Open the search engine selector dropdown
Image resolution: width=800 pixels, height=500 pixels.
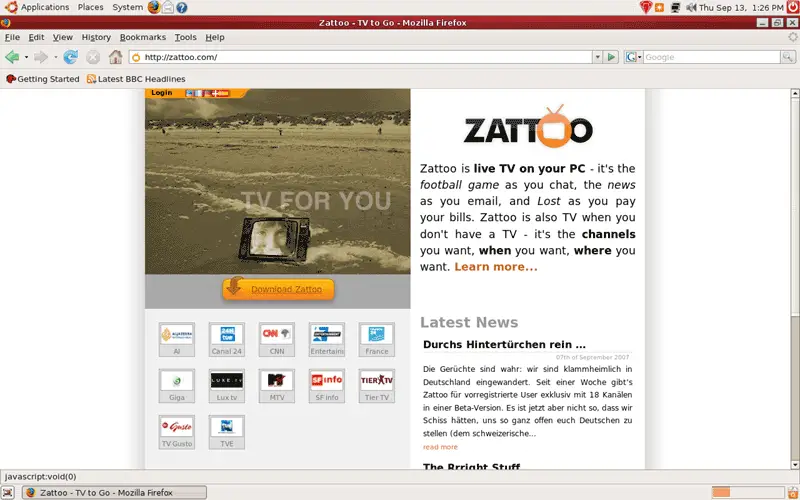634,57
